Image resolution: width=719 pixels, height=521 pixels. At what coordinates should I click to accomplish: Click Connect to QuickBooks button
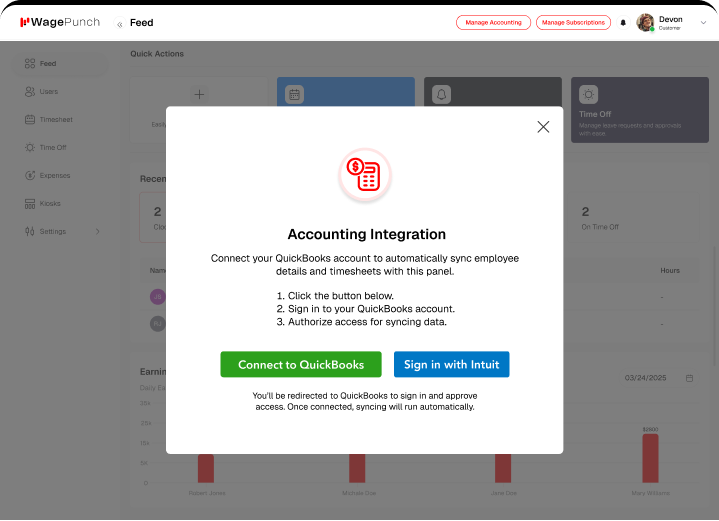click(300, 365)
